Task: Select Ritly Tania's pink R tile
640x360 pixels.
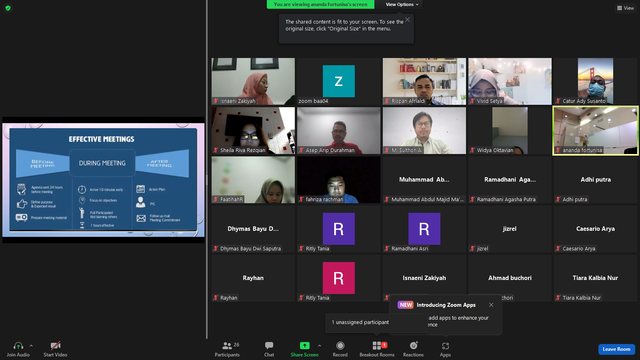Action: click(x=338, y=278)
